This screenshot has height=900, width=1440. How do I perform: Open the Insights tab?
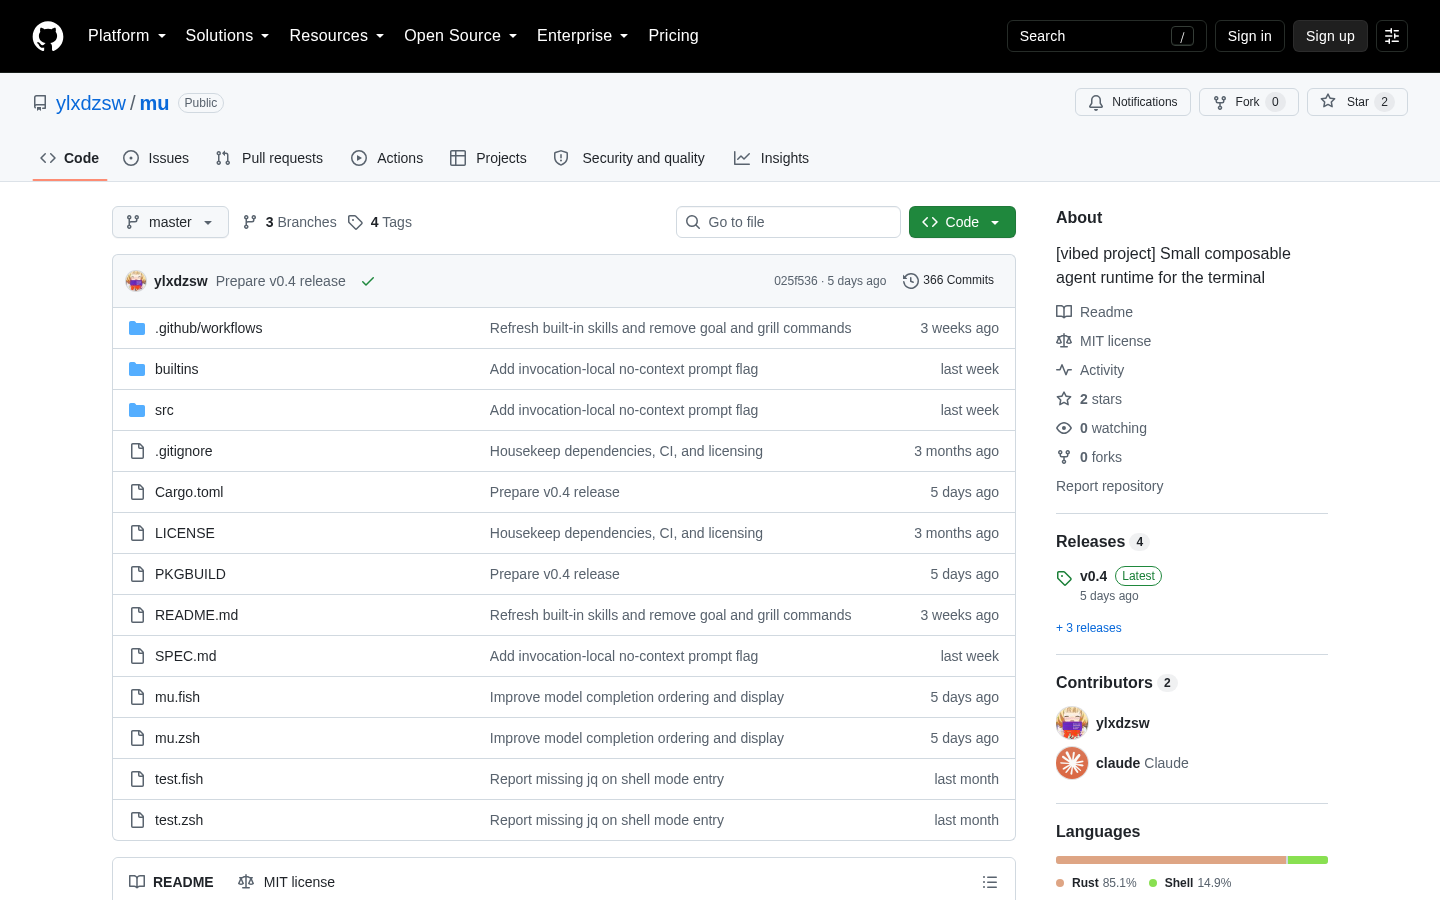tap(771, 158)
